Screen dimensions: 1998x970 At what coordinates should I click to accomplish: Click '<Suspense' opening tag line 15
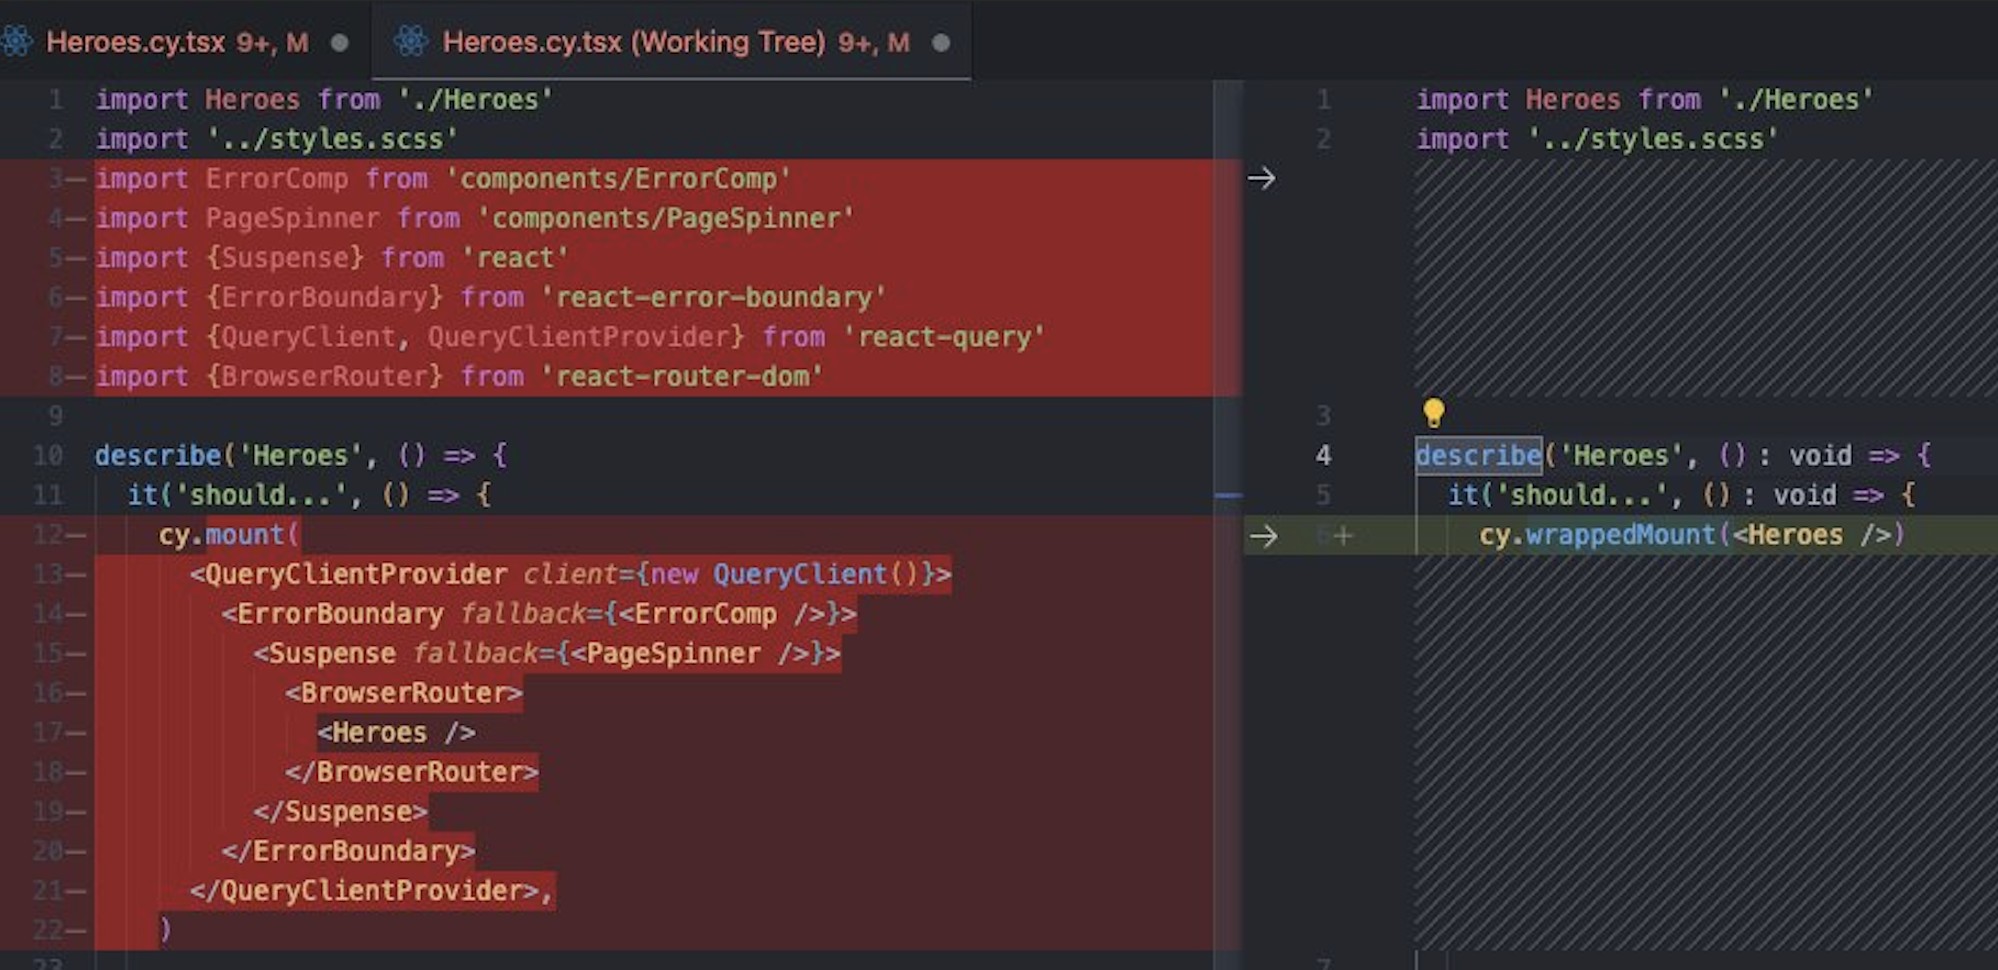(324, 653)
